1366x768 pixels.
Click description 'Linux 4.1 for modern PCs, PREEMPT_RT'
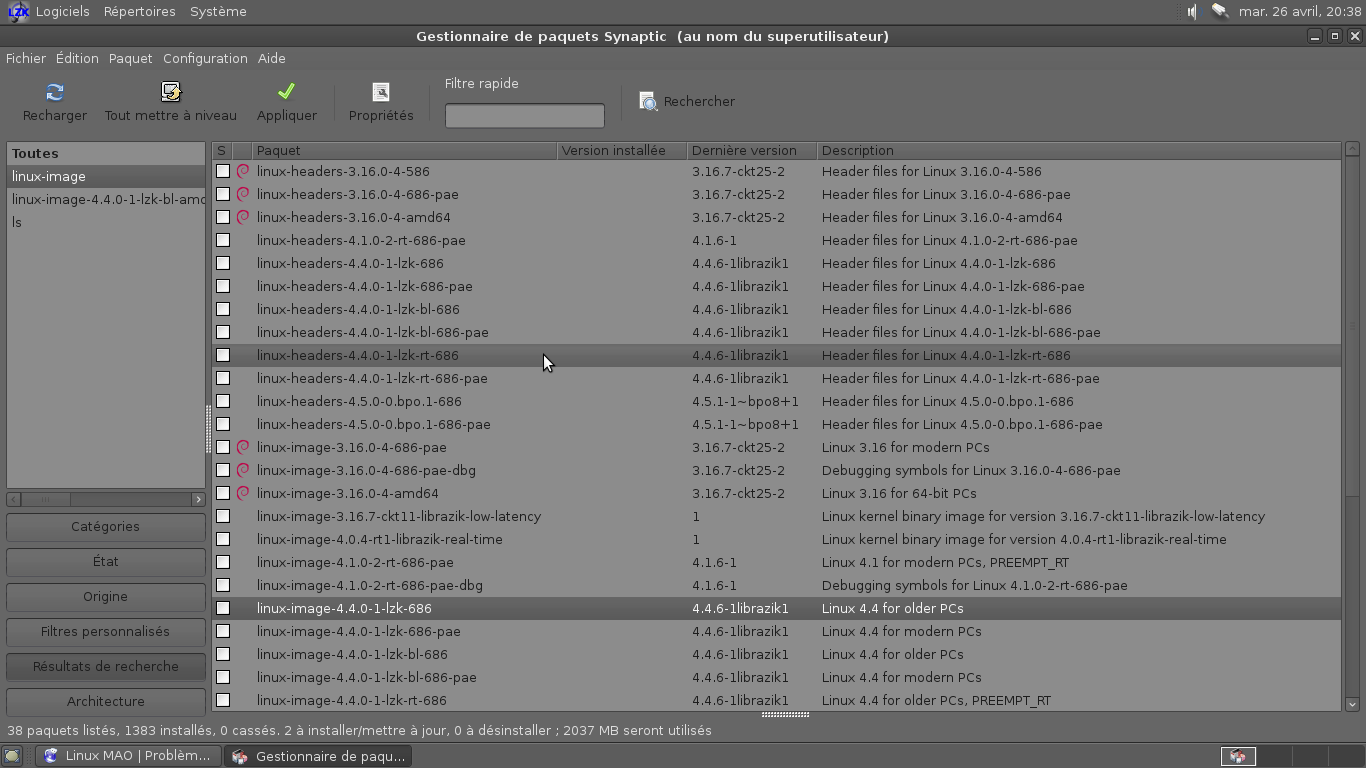(945, 562)
